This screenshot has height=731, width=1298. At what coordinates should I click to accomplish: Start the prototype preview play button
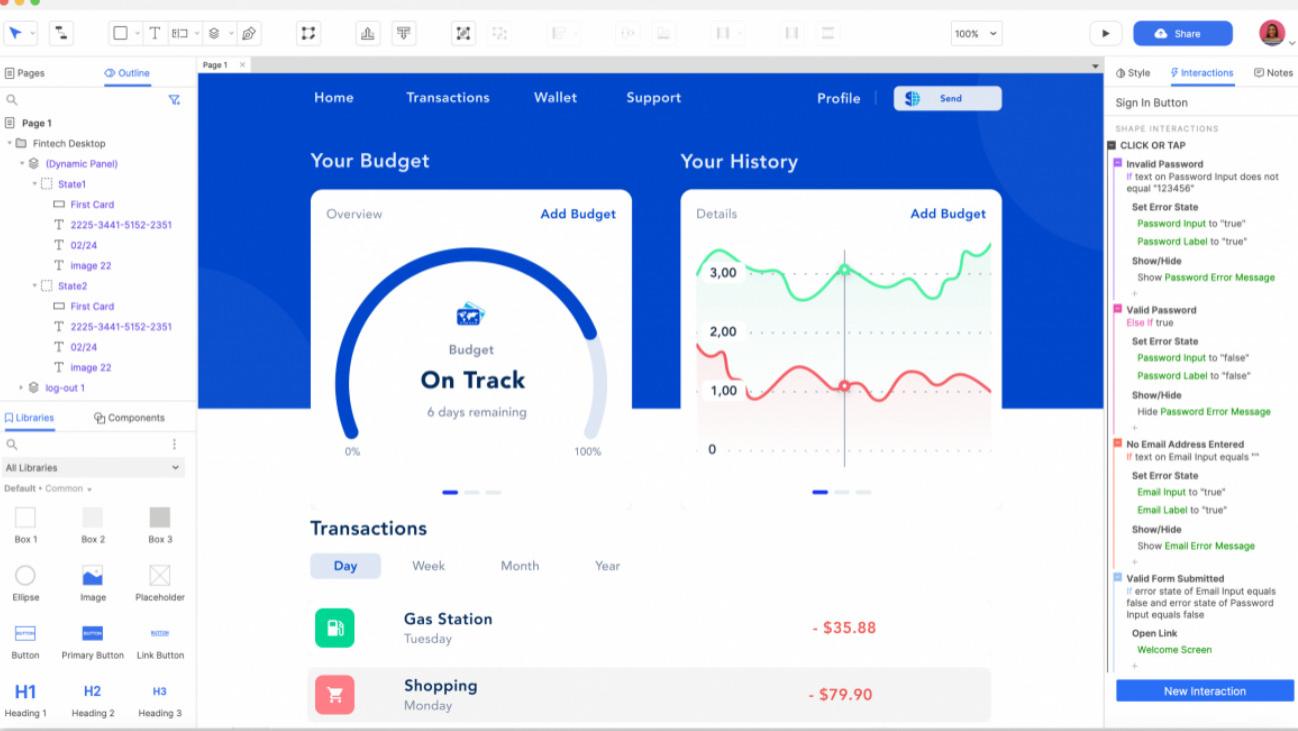[1106, 33]
